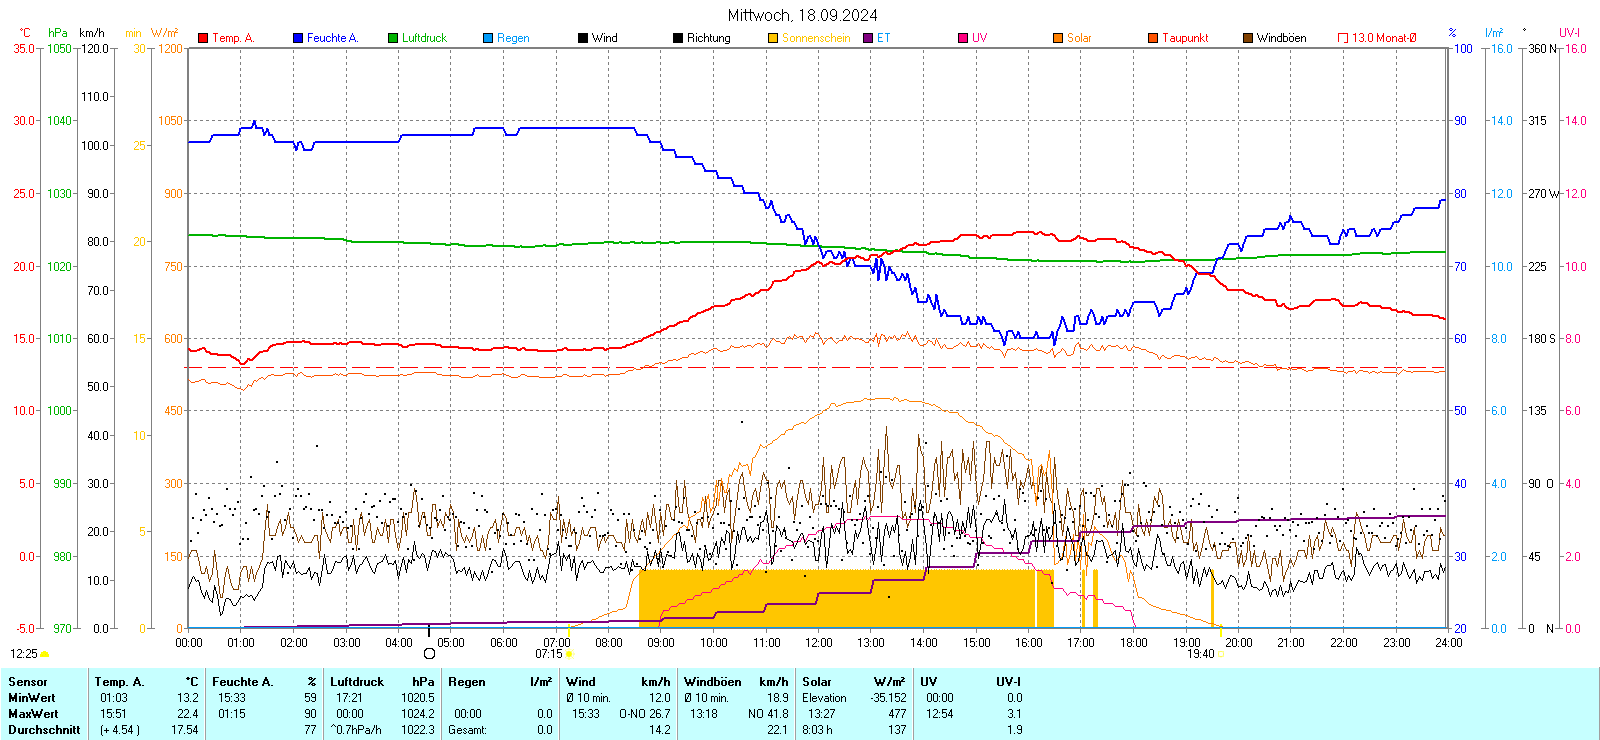Click the yellow Sonnenschein legend square
This screenshot has height=740, width=1600.
[773, 38]
